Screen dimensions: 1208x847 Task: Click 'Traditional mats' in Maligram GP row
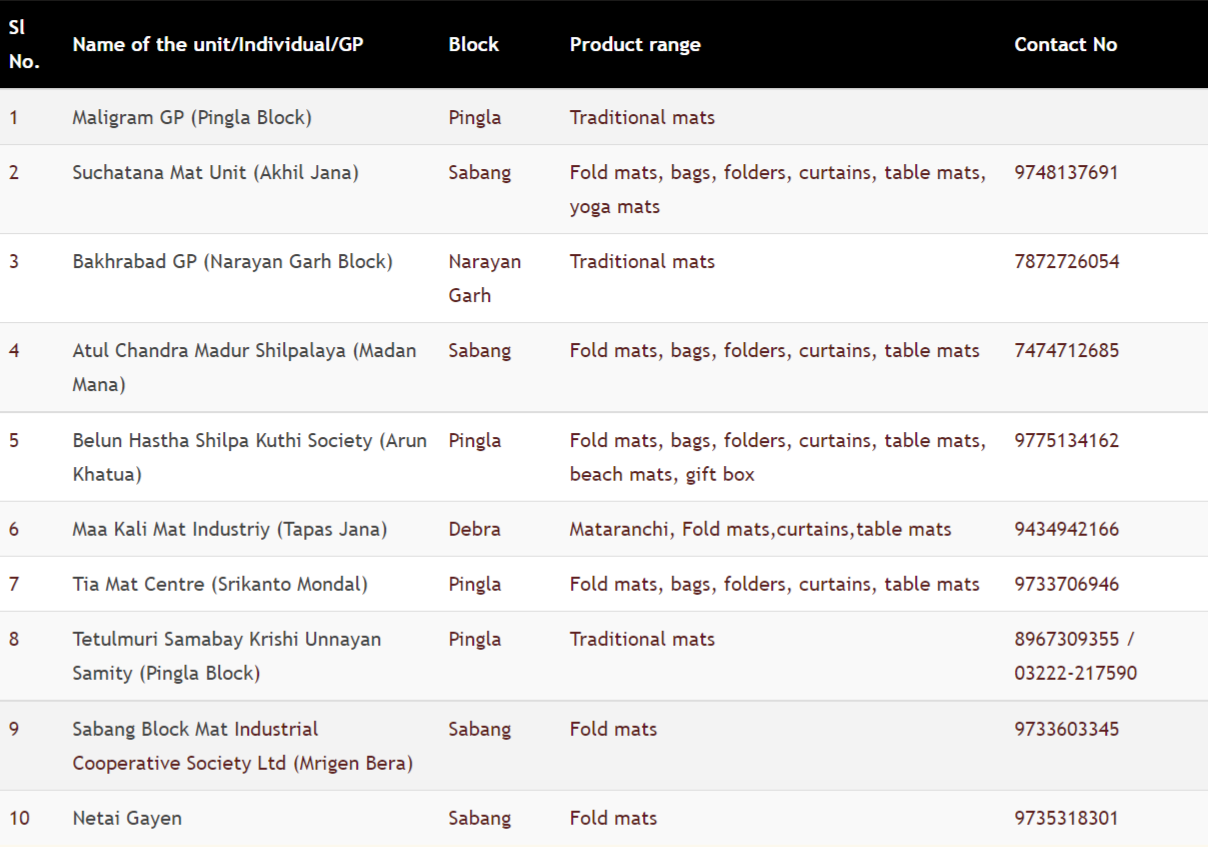click(642, 117)
